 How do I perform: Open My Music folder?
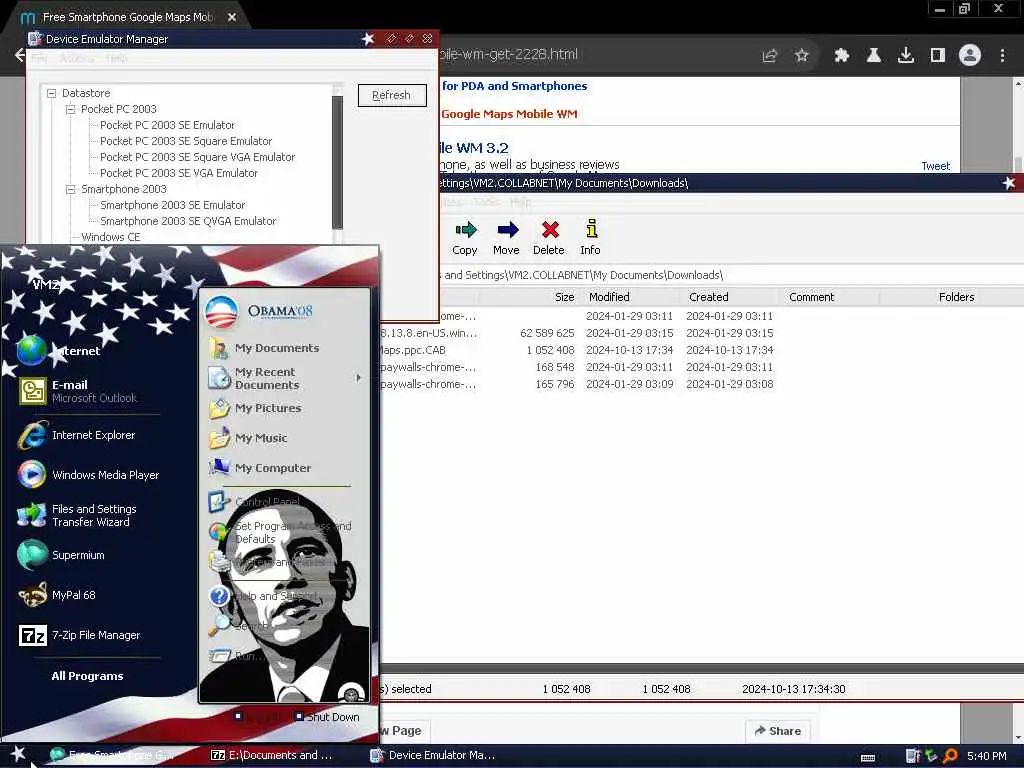(248, 438)
